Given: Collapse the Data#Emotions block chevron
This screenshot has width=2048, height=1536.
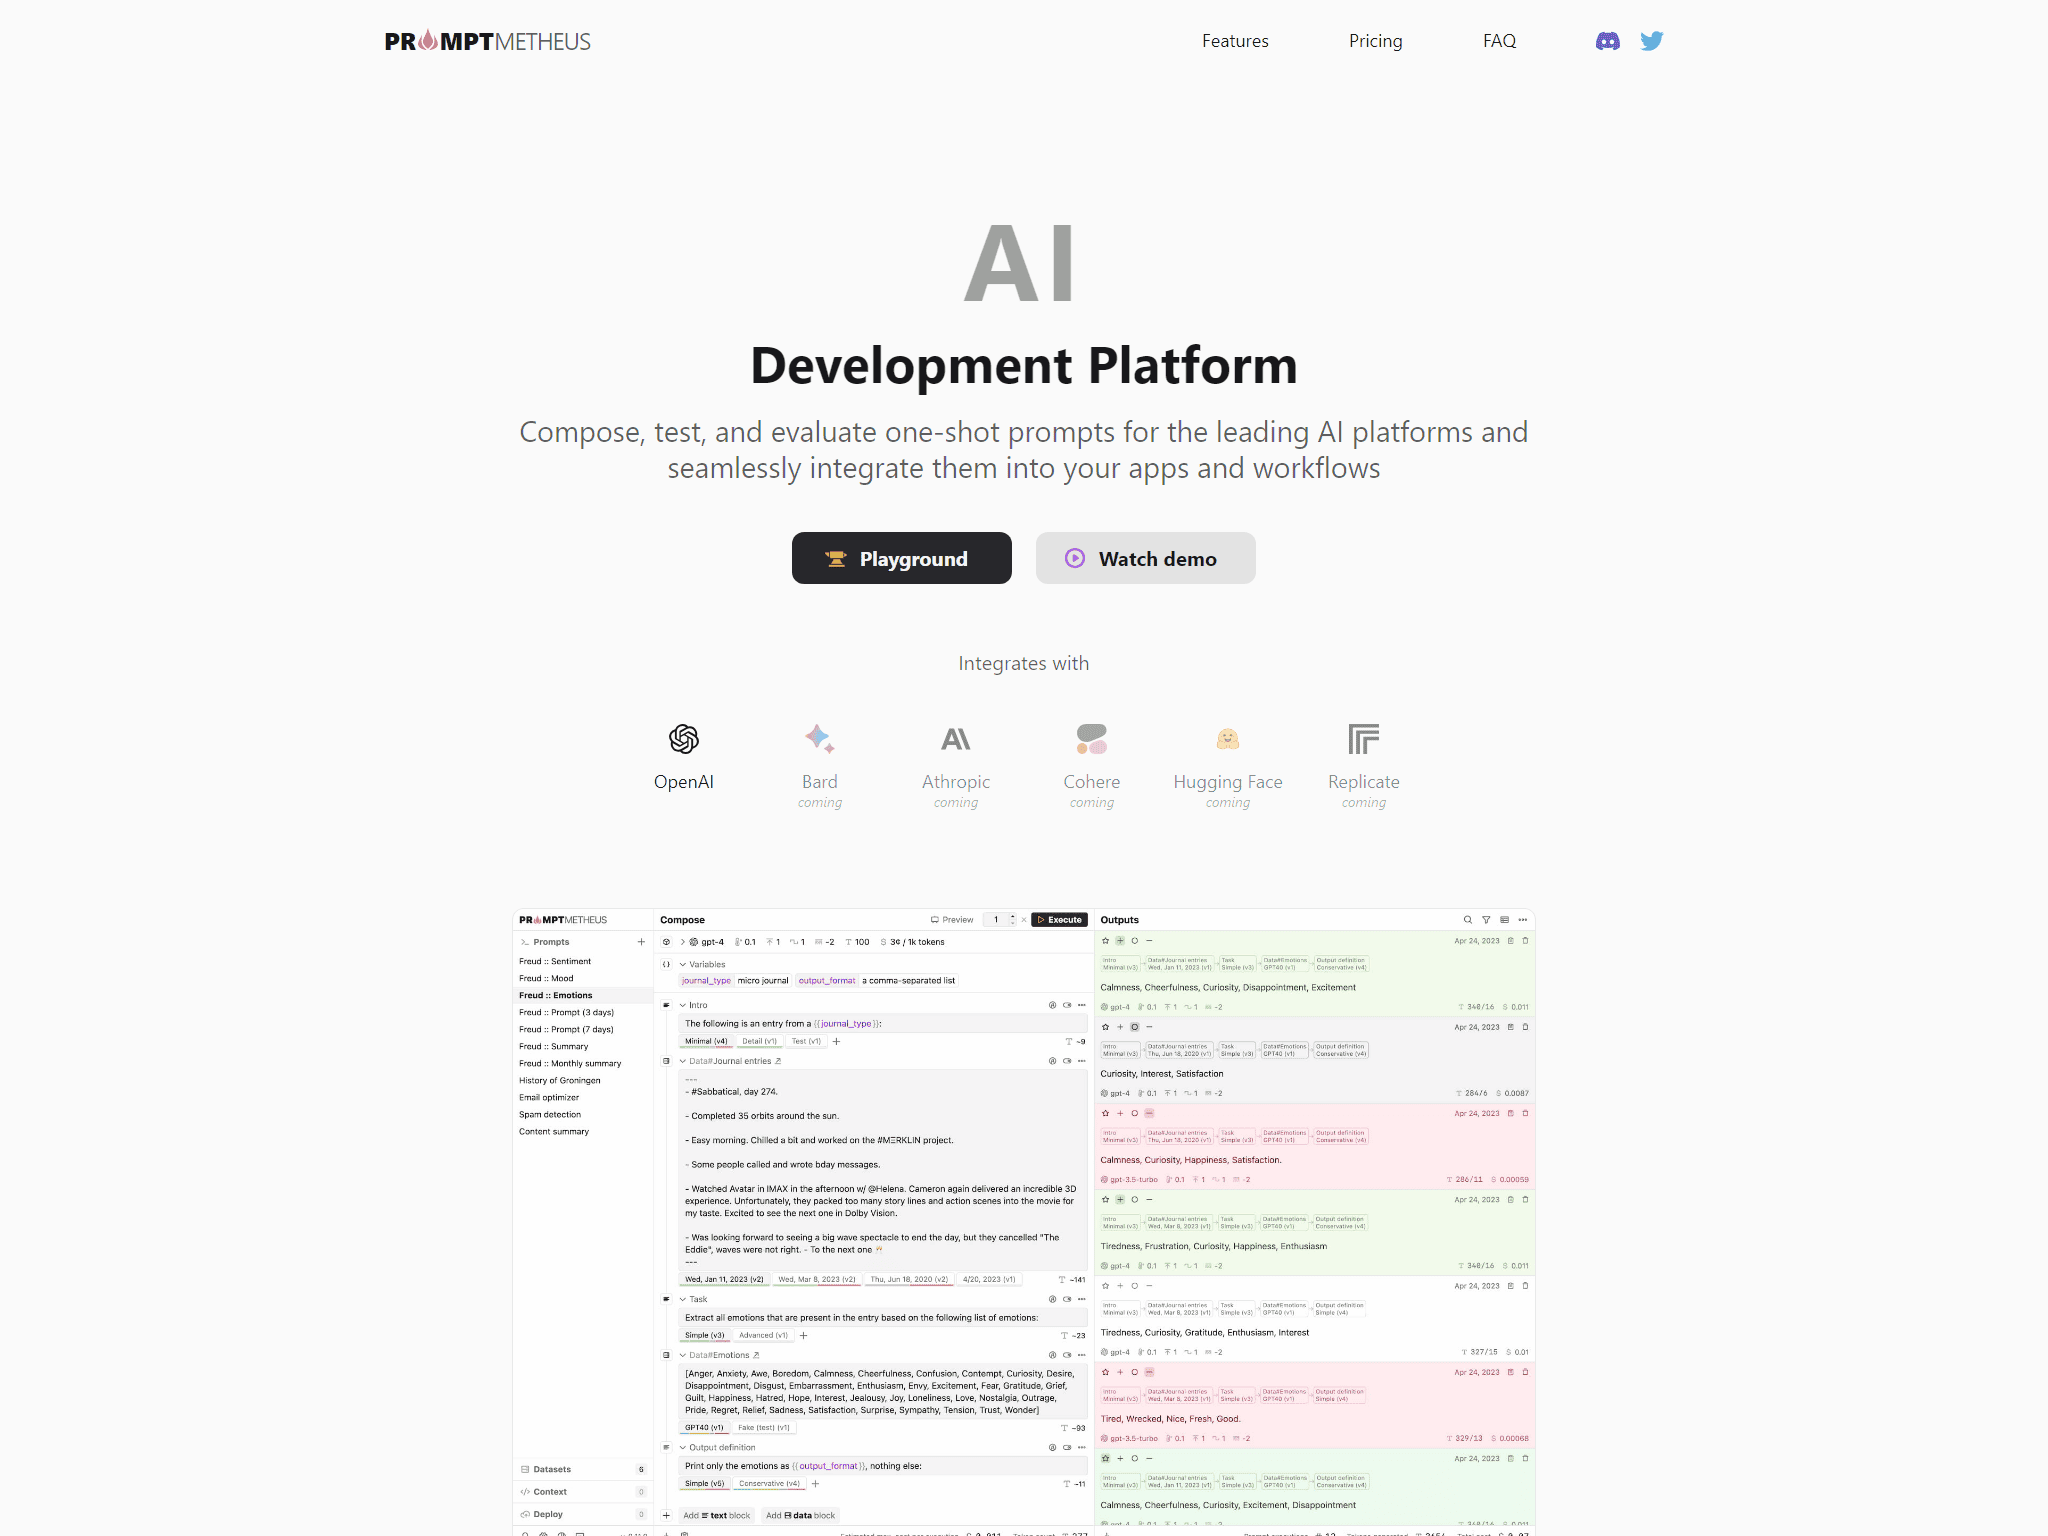Looking at the screenshot, I should [x=683, y=1355].
